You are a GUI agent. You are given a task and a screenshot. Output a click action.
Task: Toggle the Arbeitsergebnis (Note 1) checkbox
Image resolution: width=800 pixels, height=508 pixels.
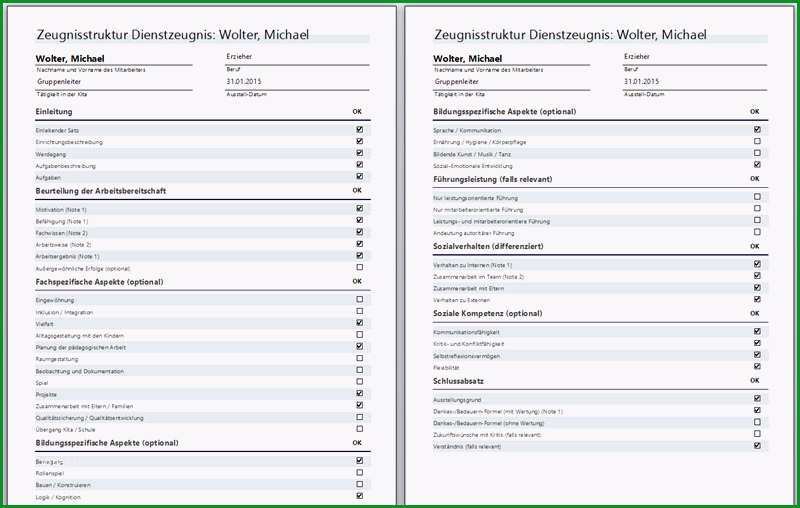point(360,256)
